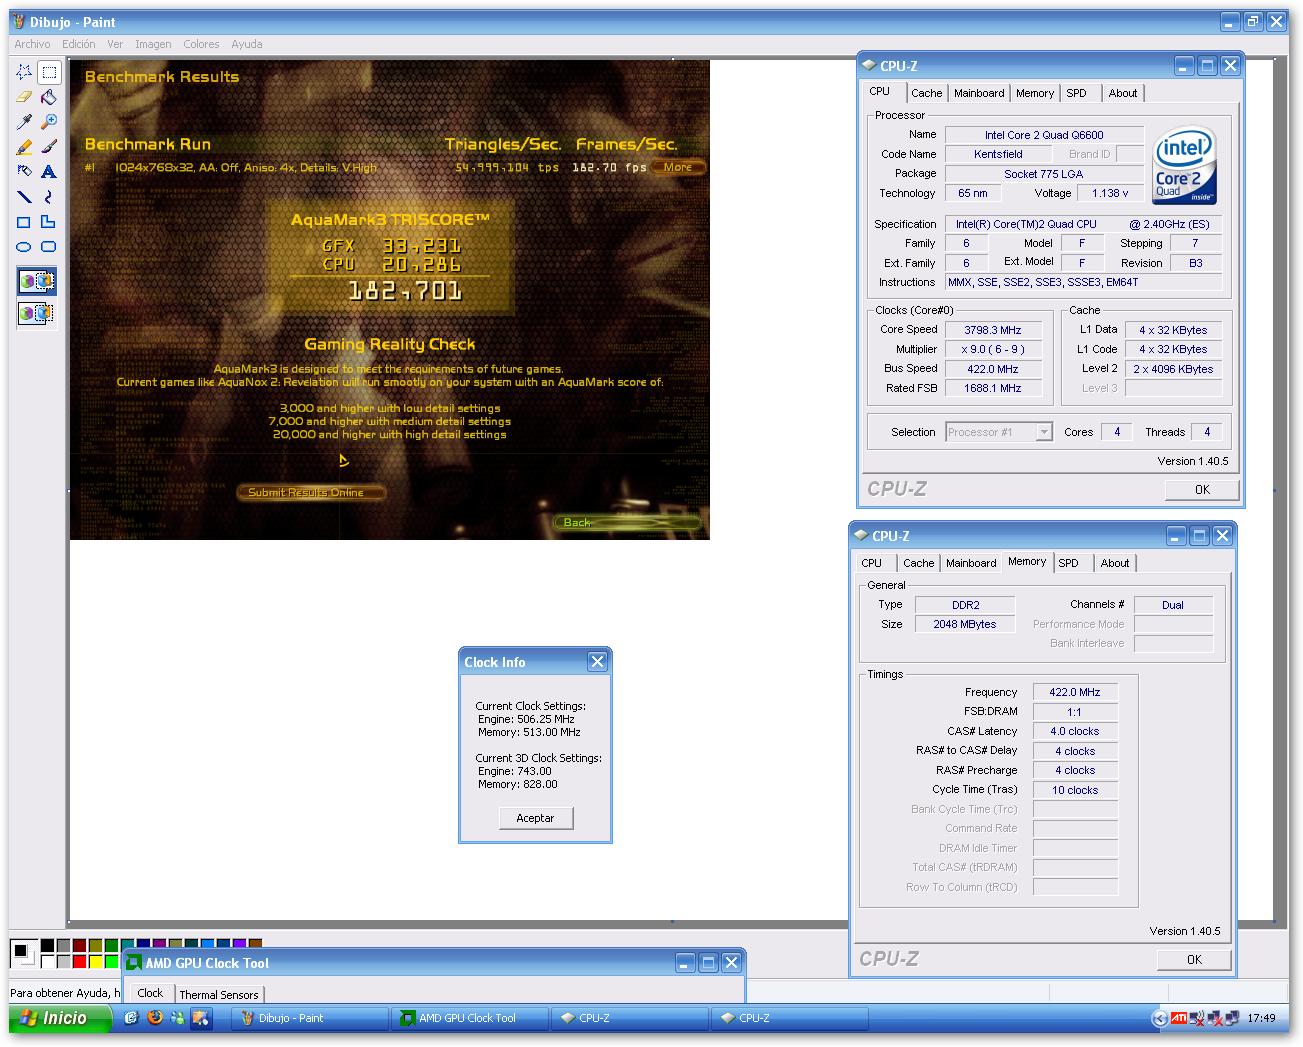The image size is (1303, 1047).
Task: Switch to AMD GPU Clock Tool taskbar button
Action: 470,1018
